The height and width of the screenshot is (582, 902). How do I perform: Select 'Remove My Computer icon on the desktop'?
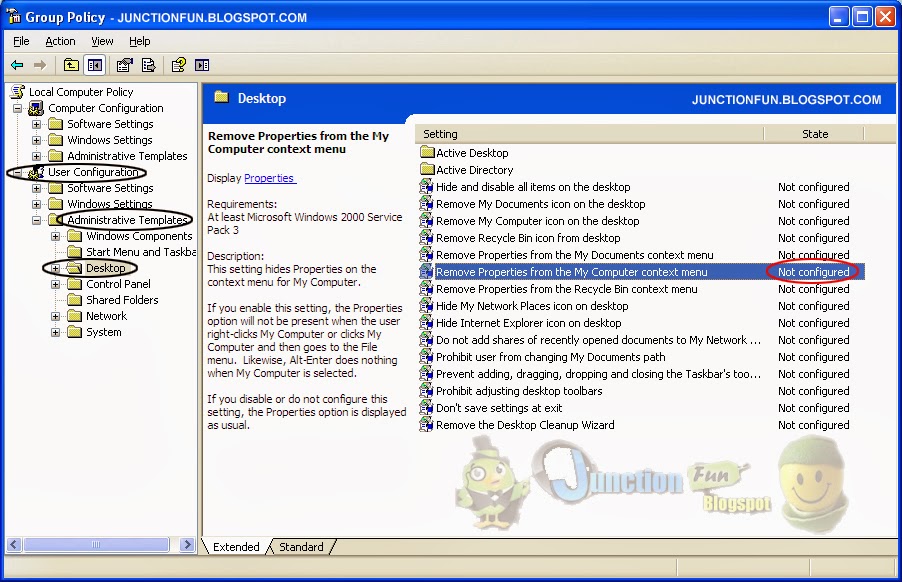pos(537,221)
